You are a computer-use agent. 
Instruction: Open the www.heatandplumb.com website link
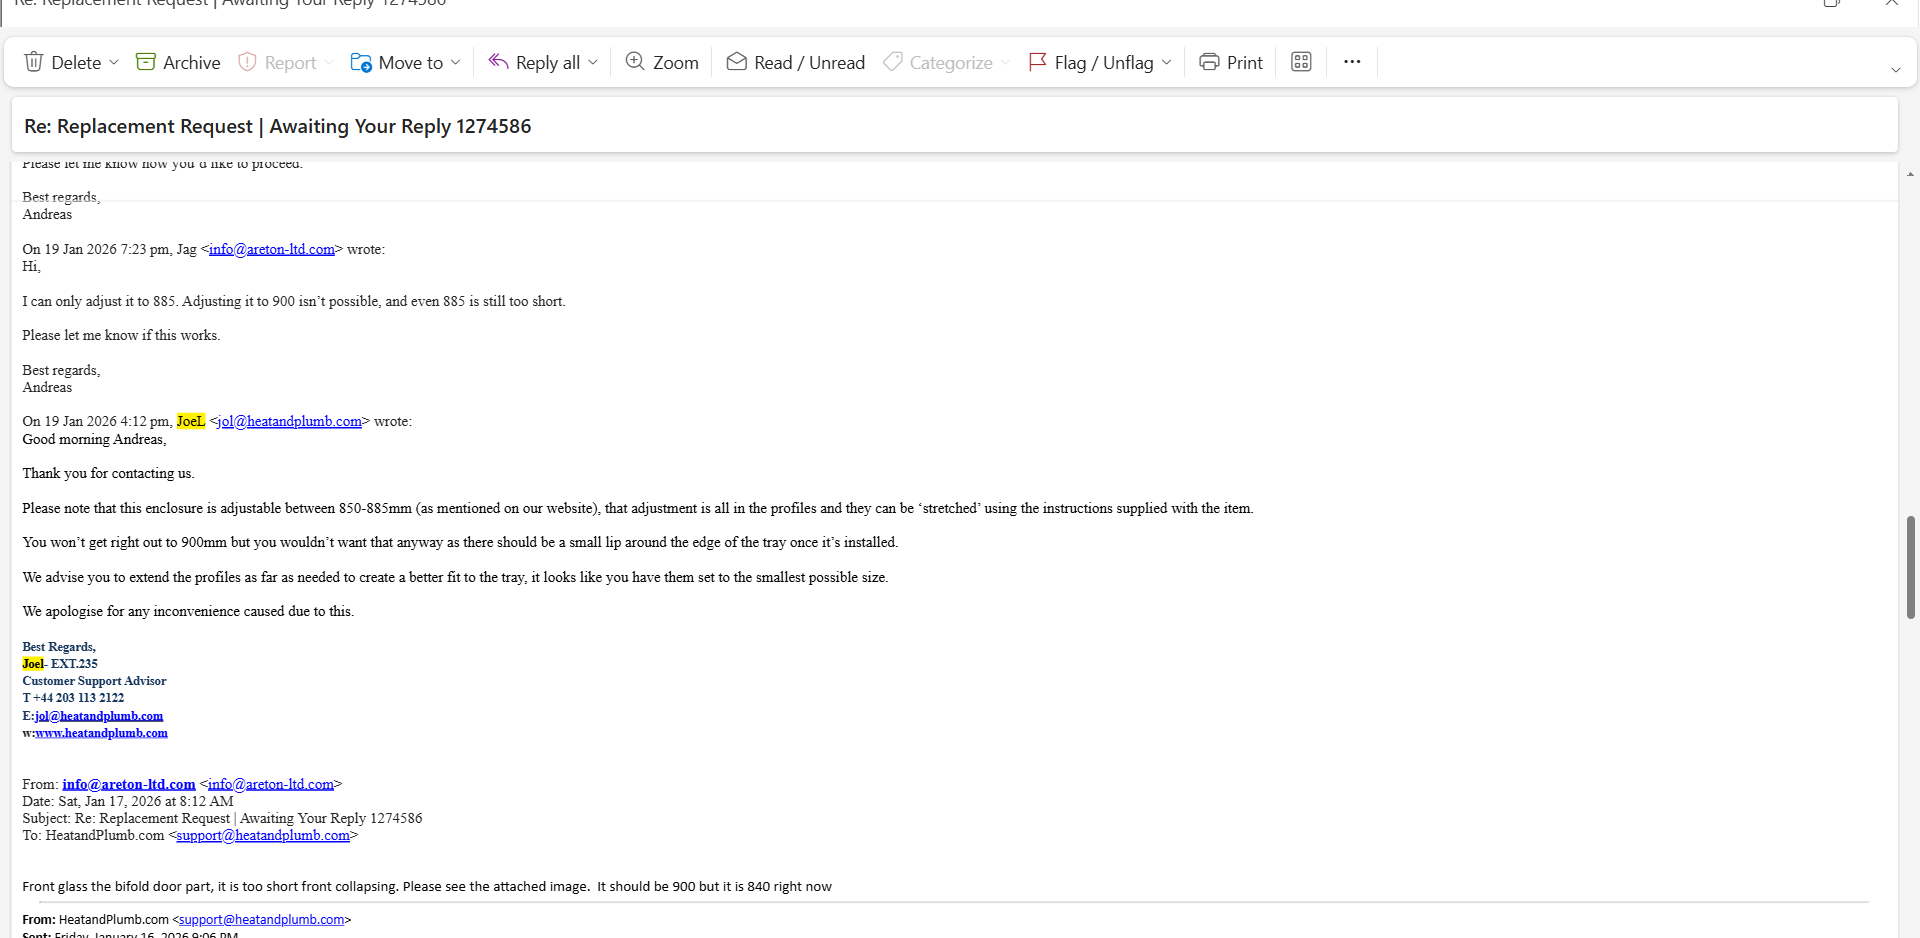(101, 733)
